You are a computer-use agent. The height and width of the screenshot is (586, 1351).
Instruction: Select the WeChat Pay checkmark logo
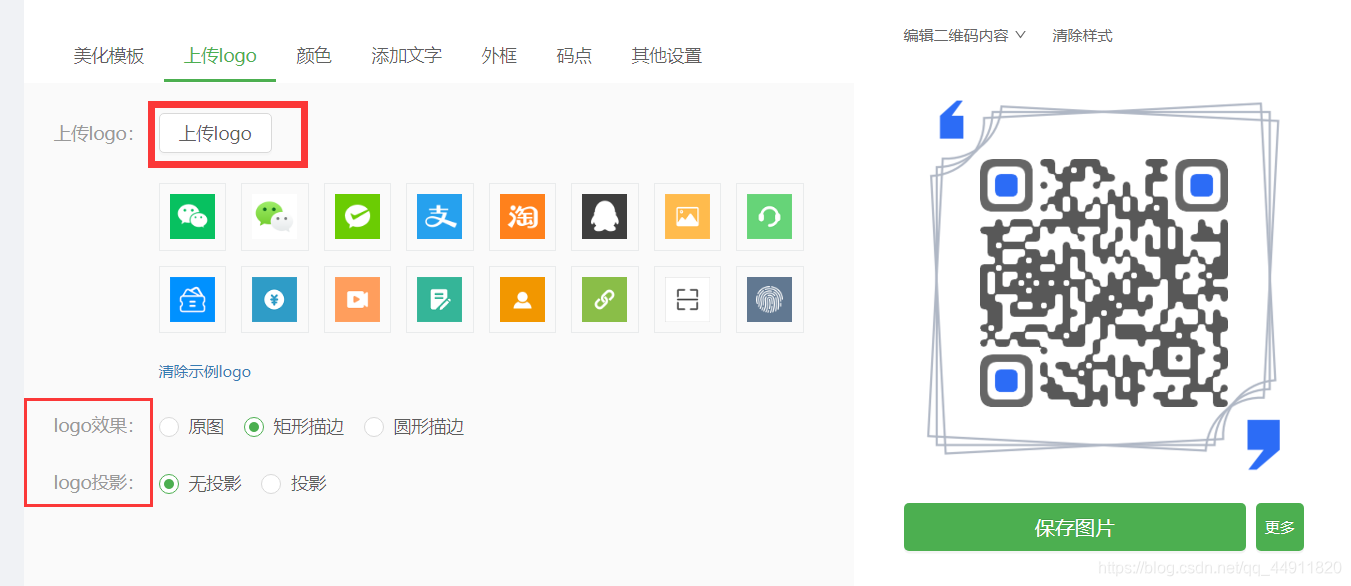coord(357,216)
